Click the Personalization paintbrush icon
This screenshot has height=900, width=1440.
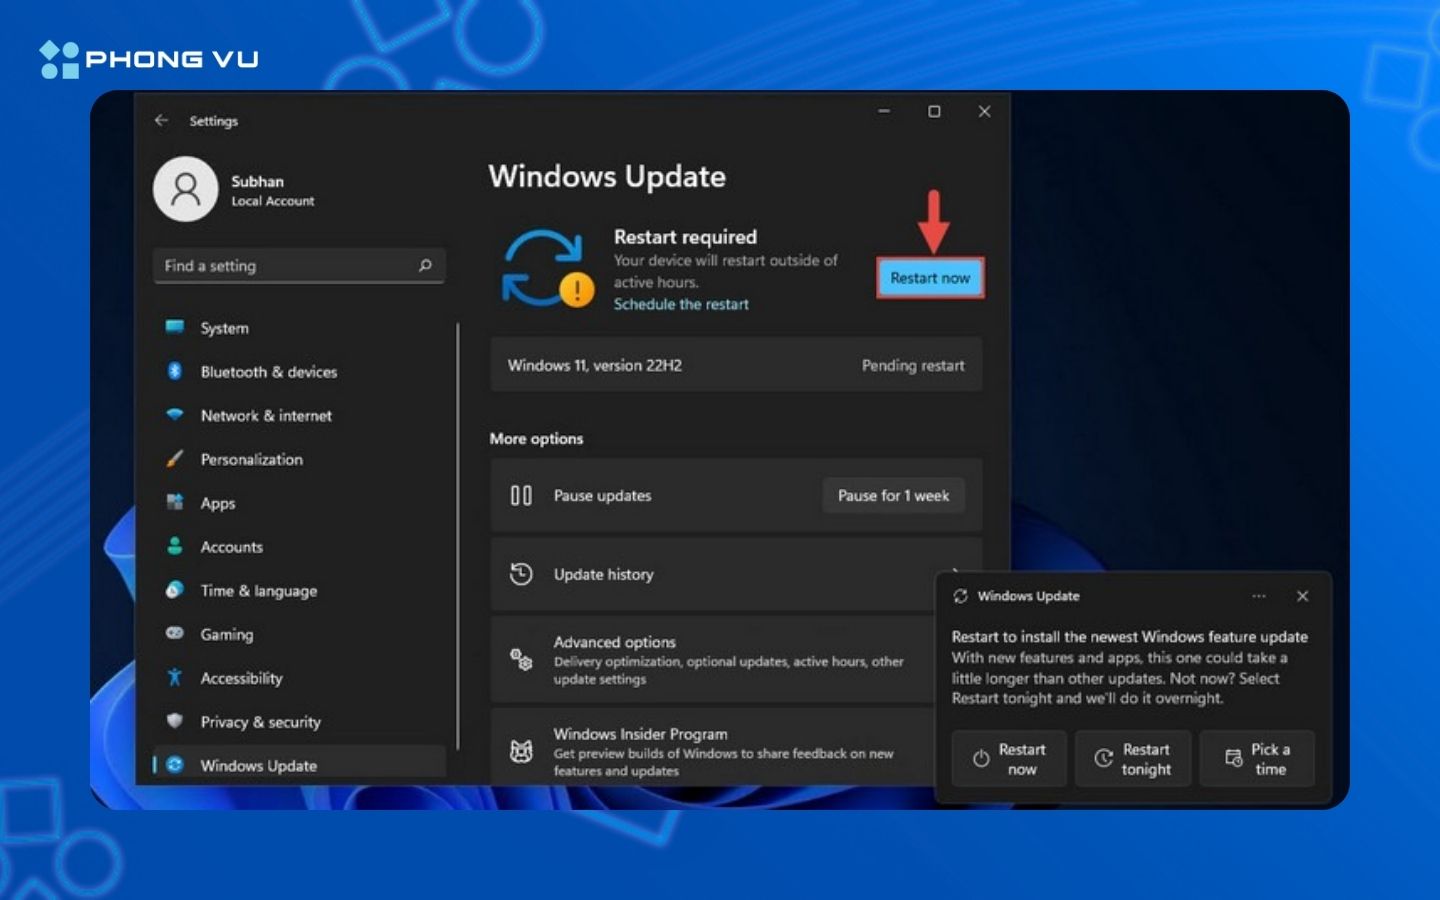tap(176, 459)
